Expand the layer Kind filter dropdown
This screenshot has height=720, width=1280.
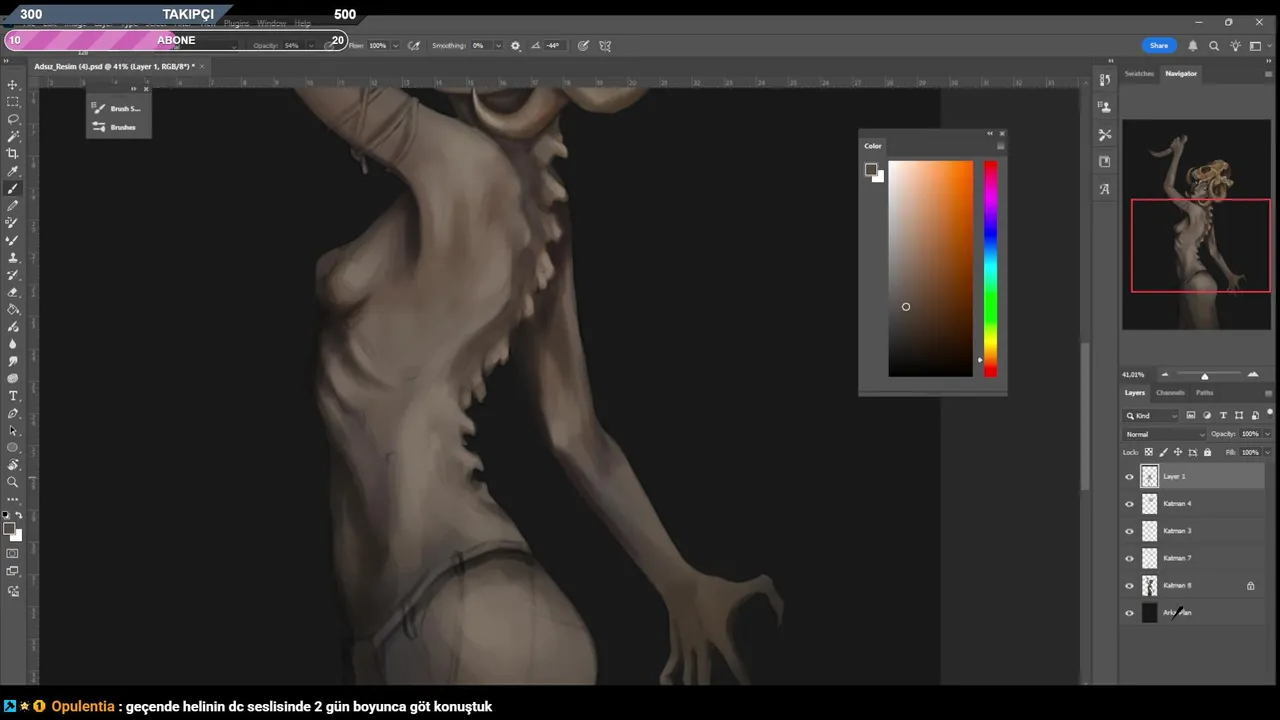(1152, 415)
